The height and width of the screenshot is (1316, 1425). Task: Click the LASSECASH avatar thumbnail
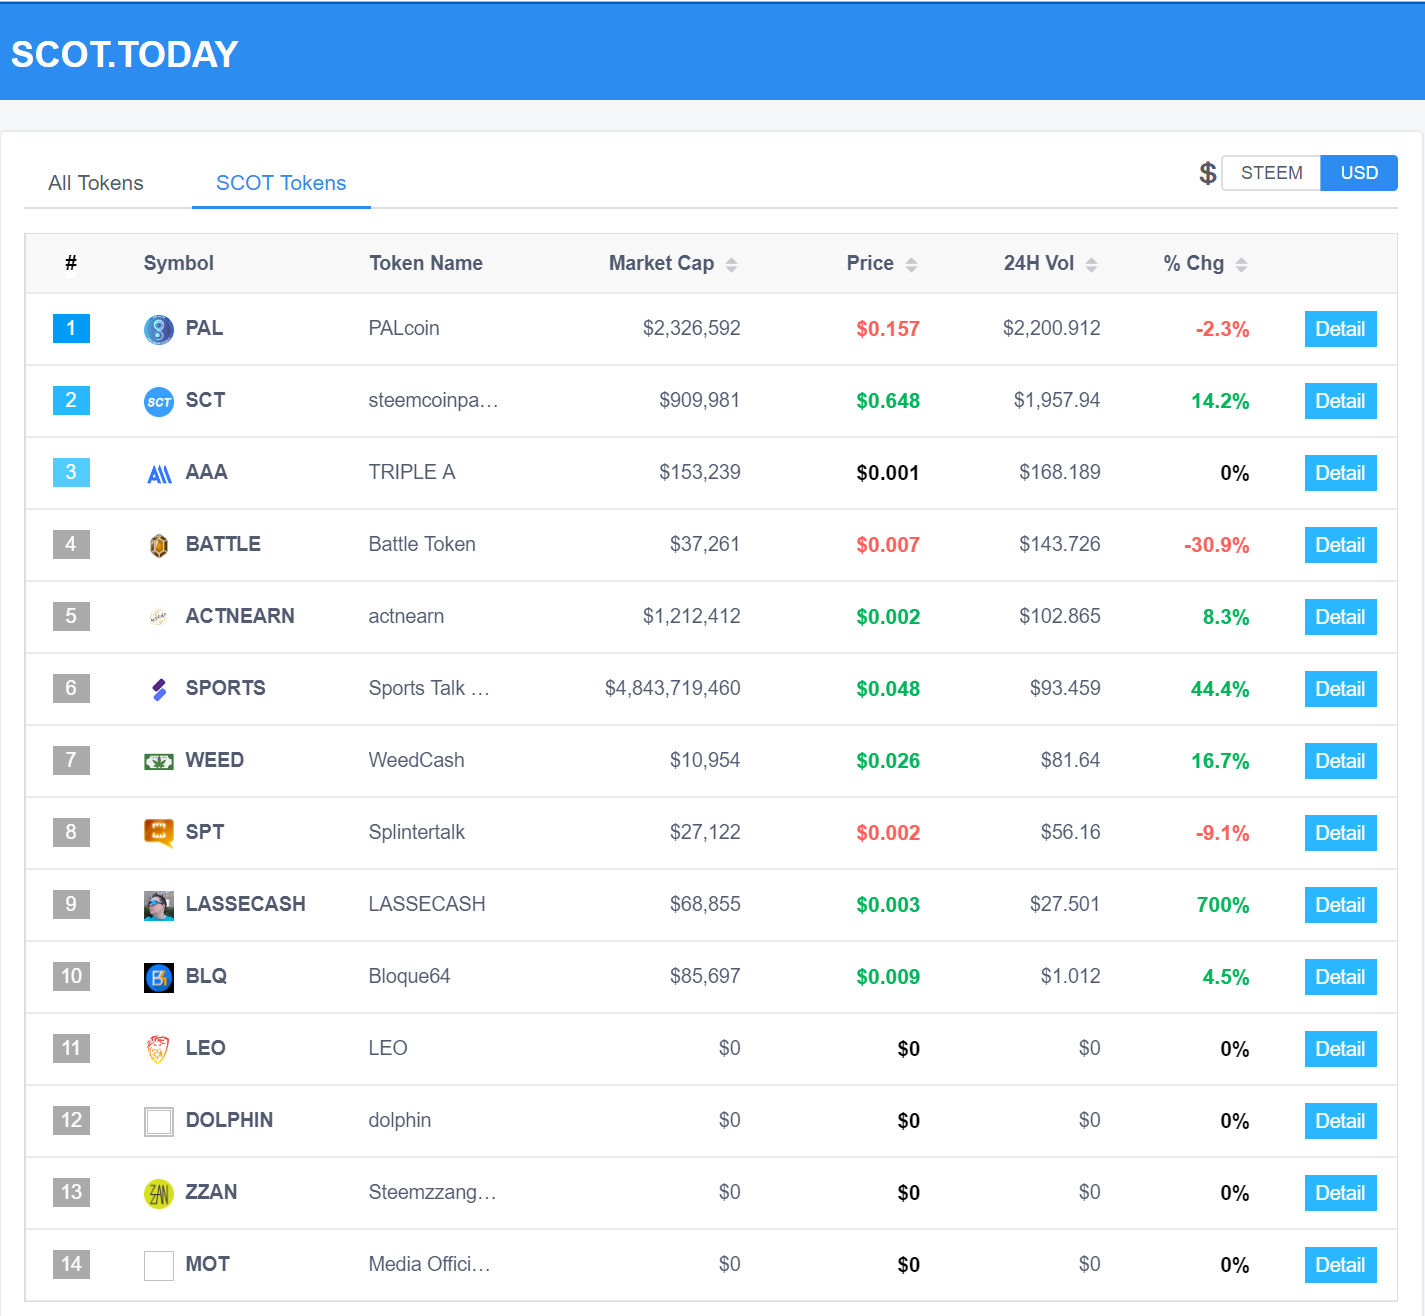tap(159, 905)
